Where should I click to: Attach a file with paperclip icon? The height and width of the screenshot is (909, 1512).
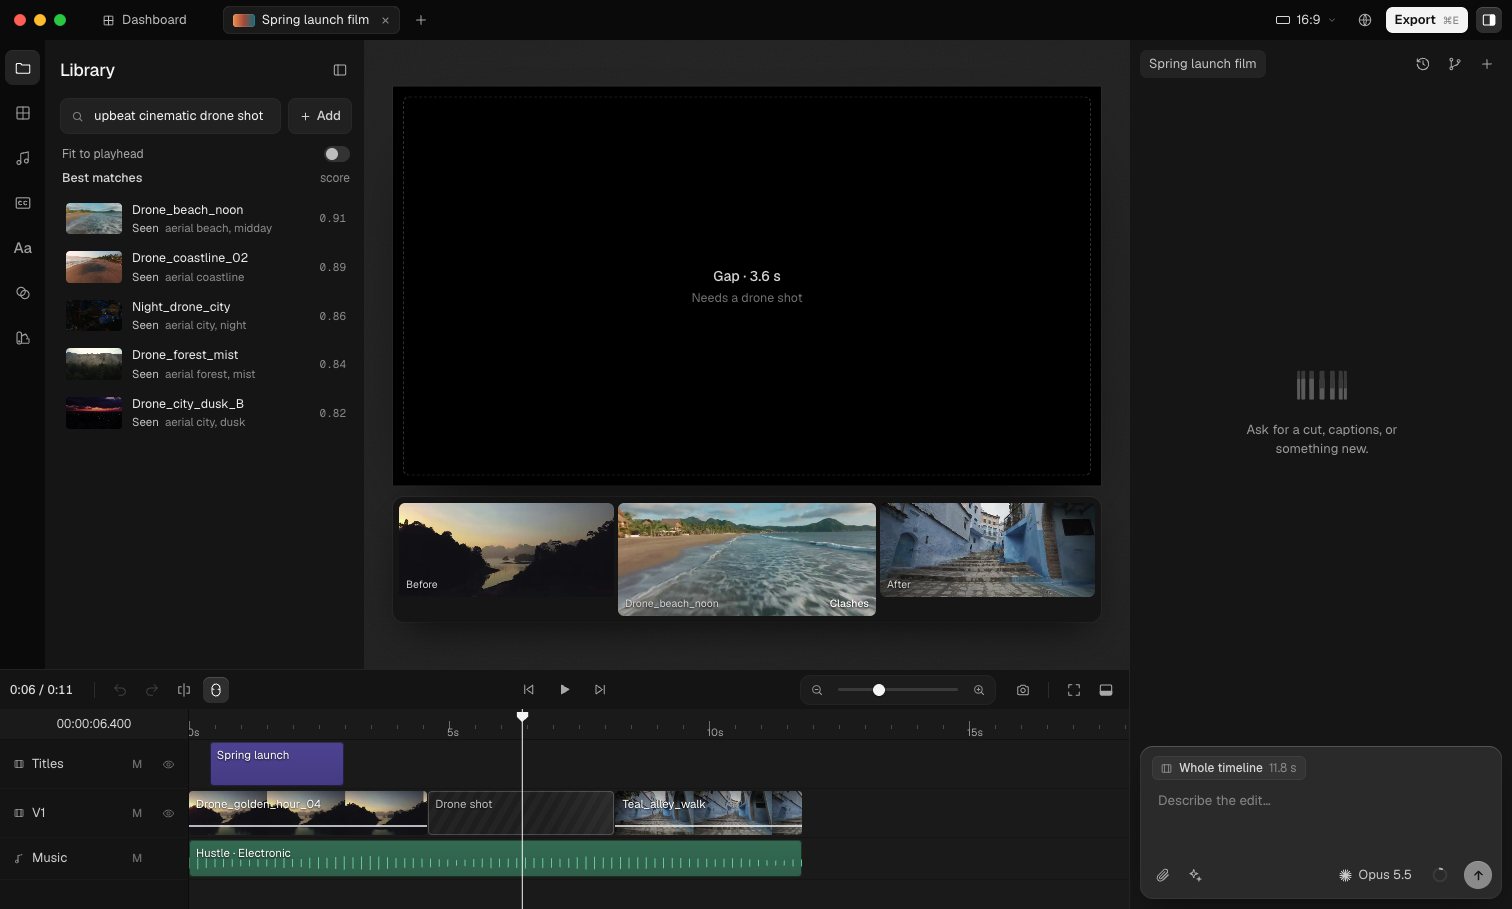1163,875
